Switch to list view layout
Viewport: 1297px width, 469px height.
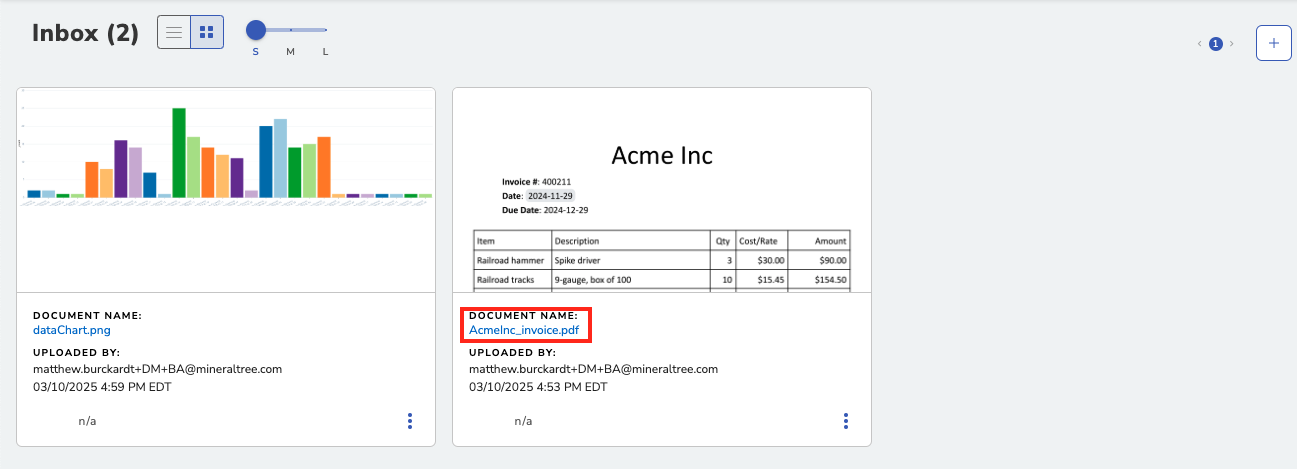pyautogui.click(x=174, y=32)
